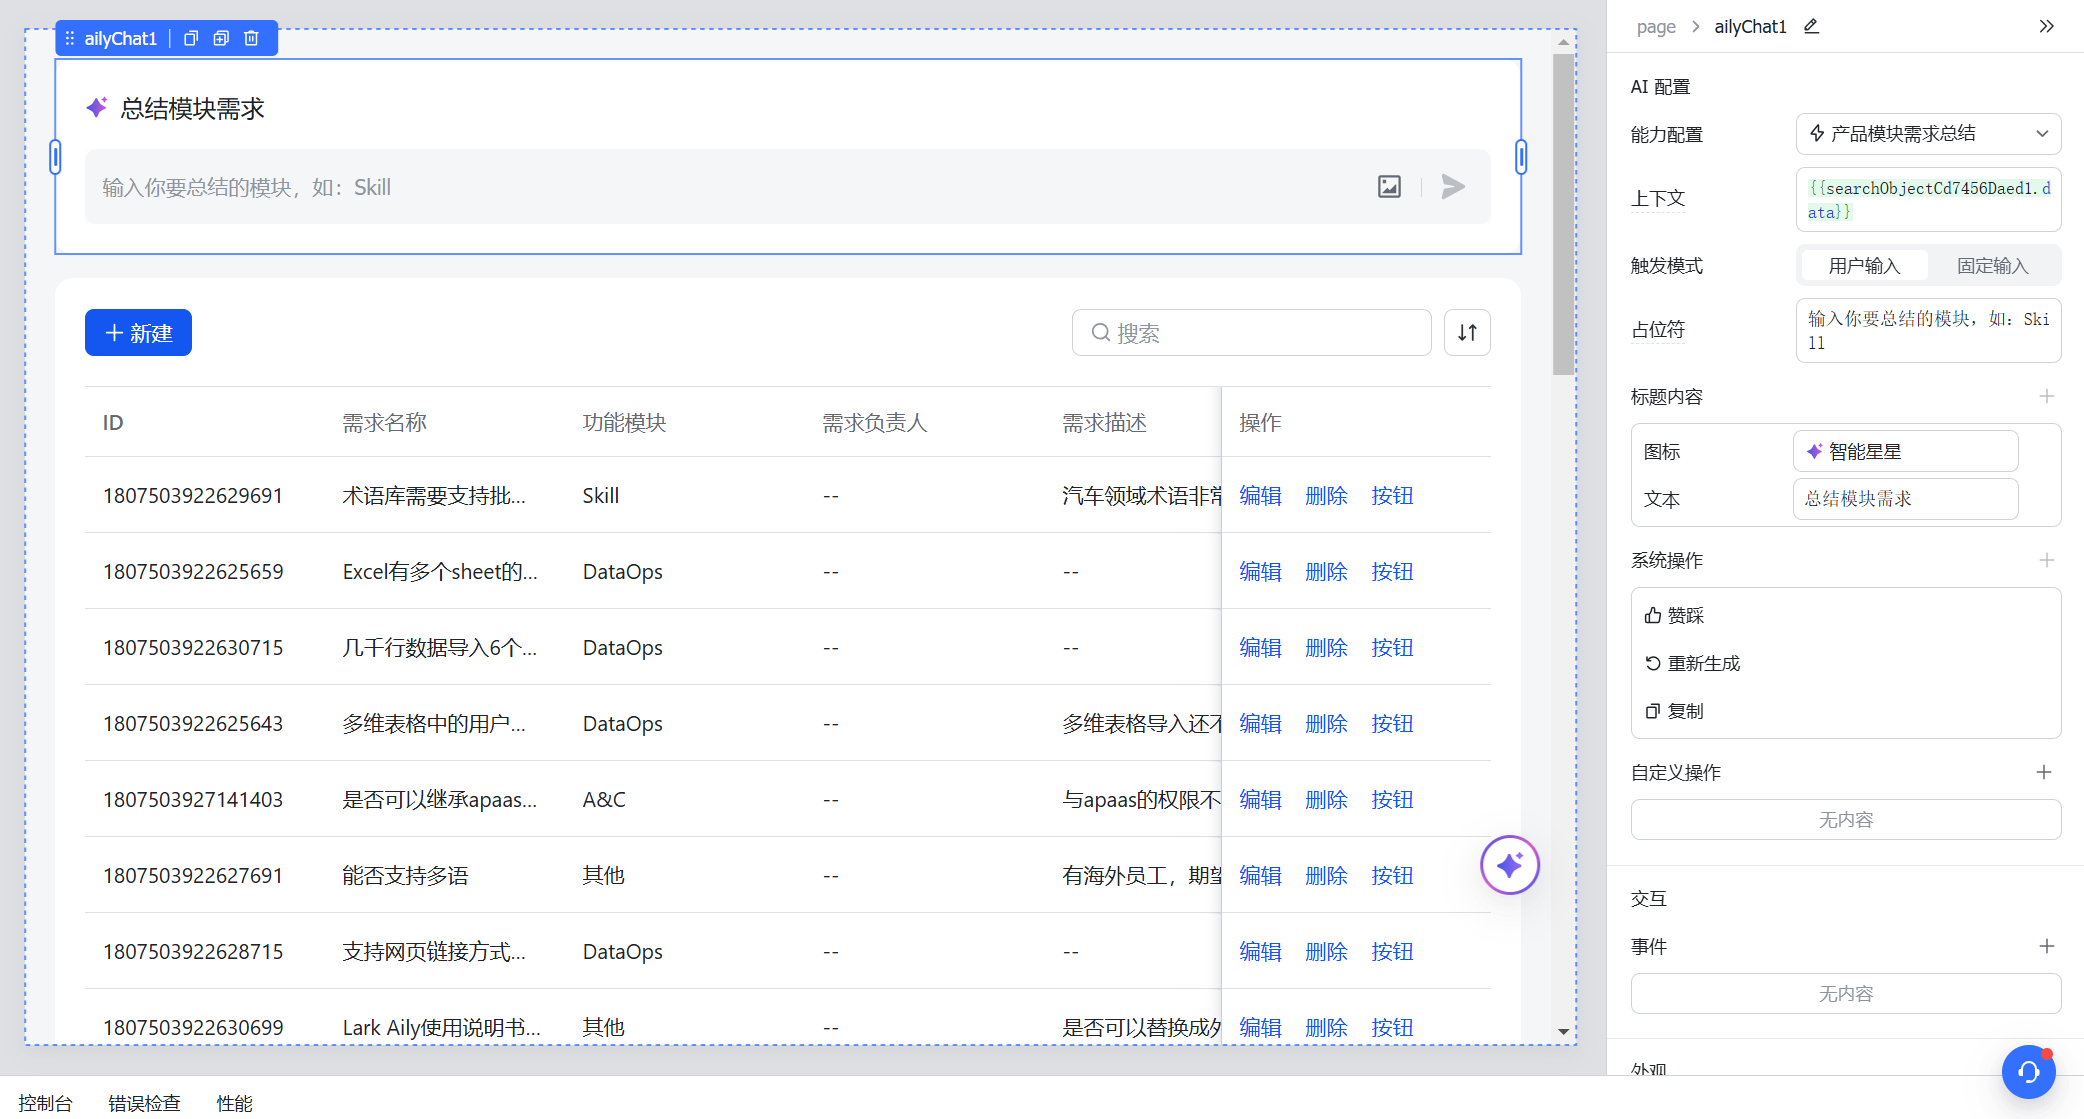The width and height of the screenshot is (2084, 1119).
Task: Select 用户输入 trigger mode
Action: [1864, 265]
